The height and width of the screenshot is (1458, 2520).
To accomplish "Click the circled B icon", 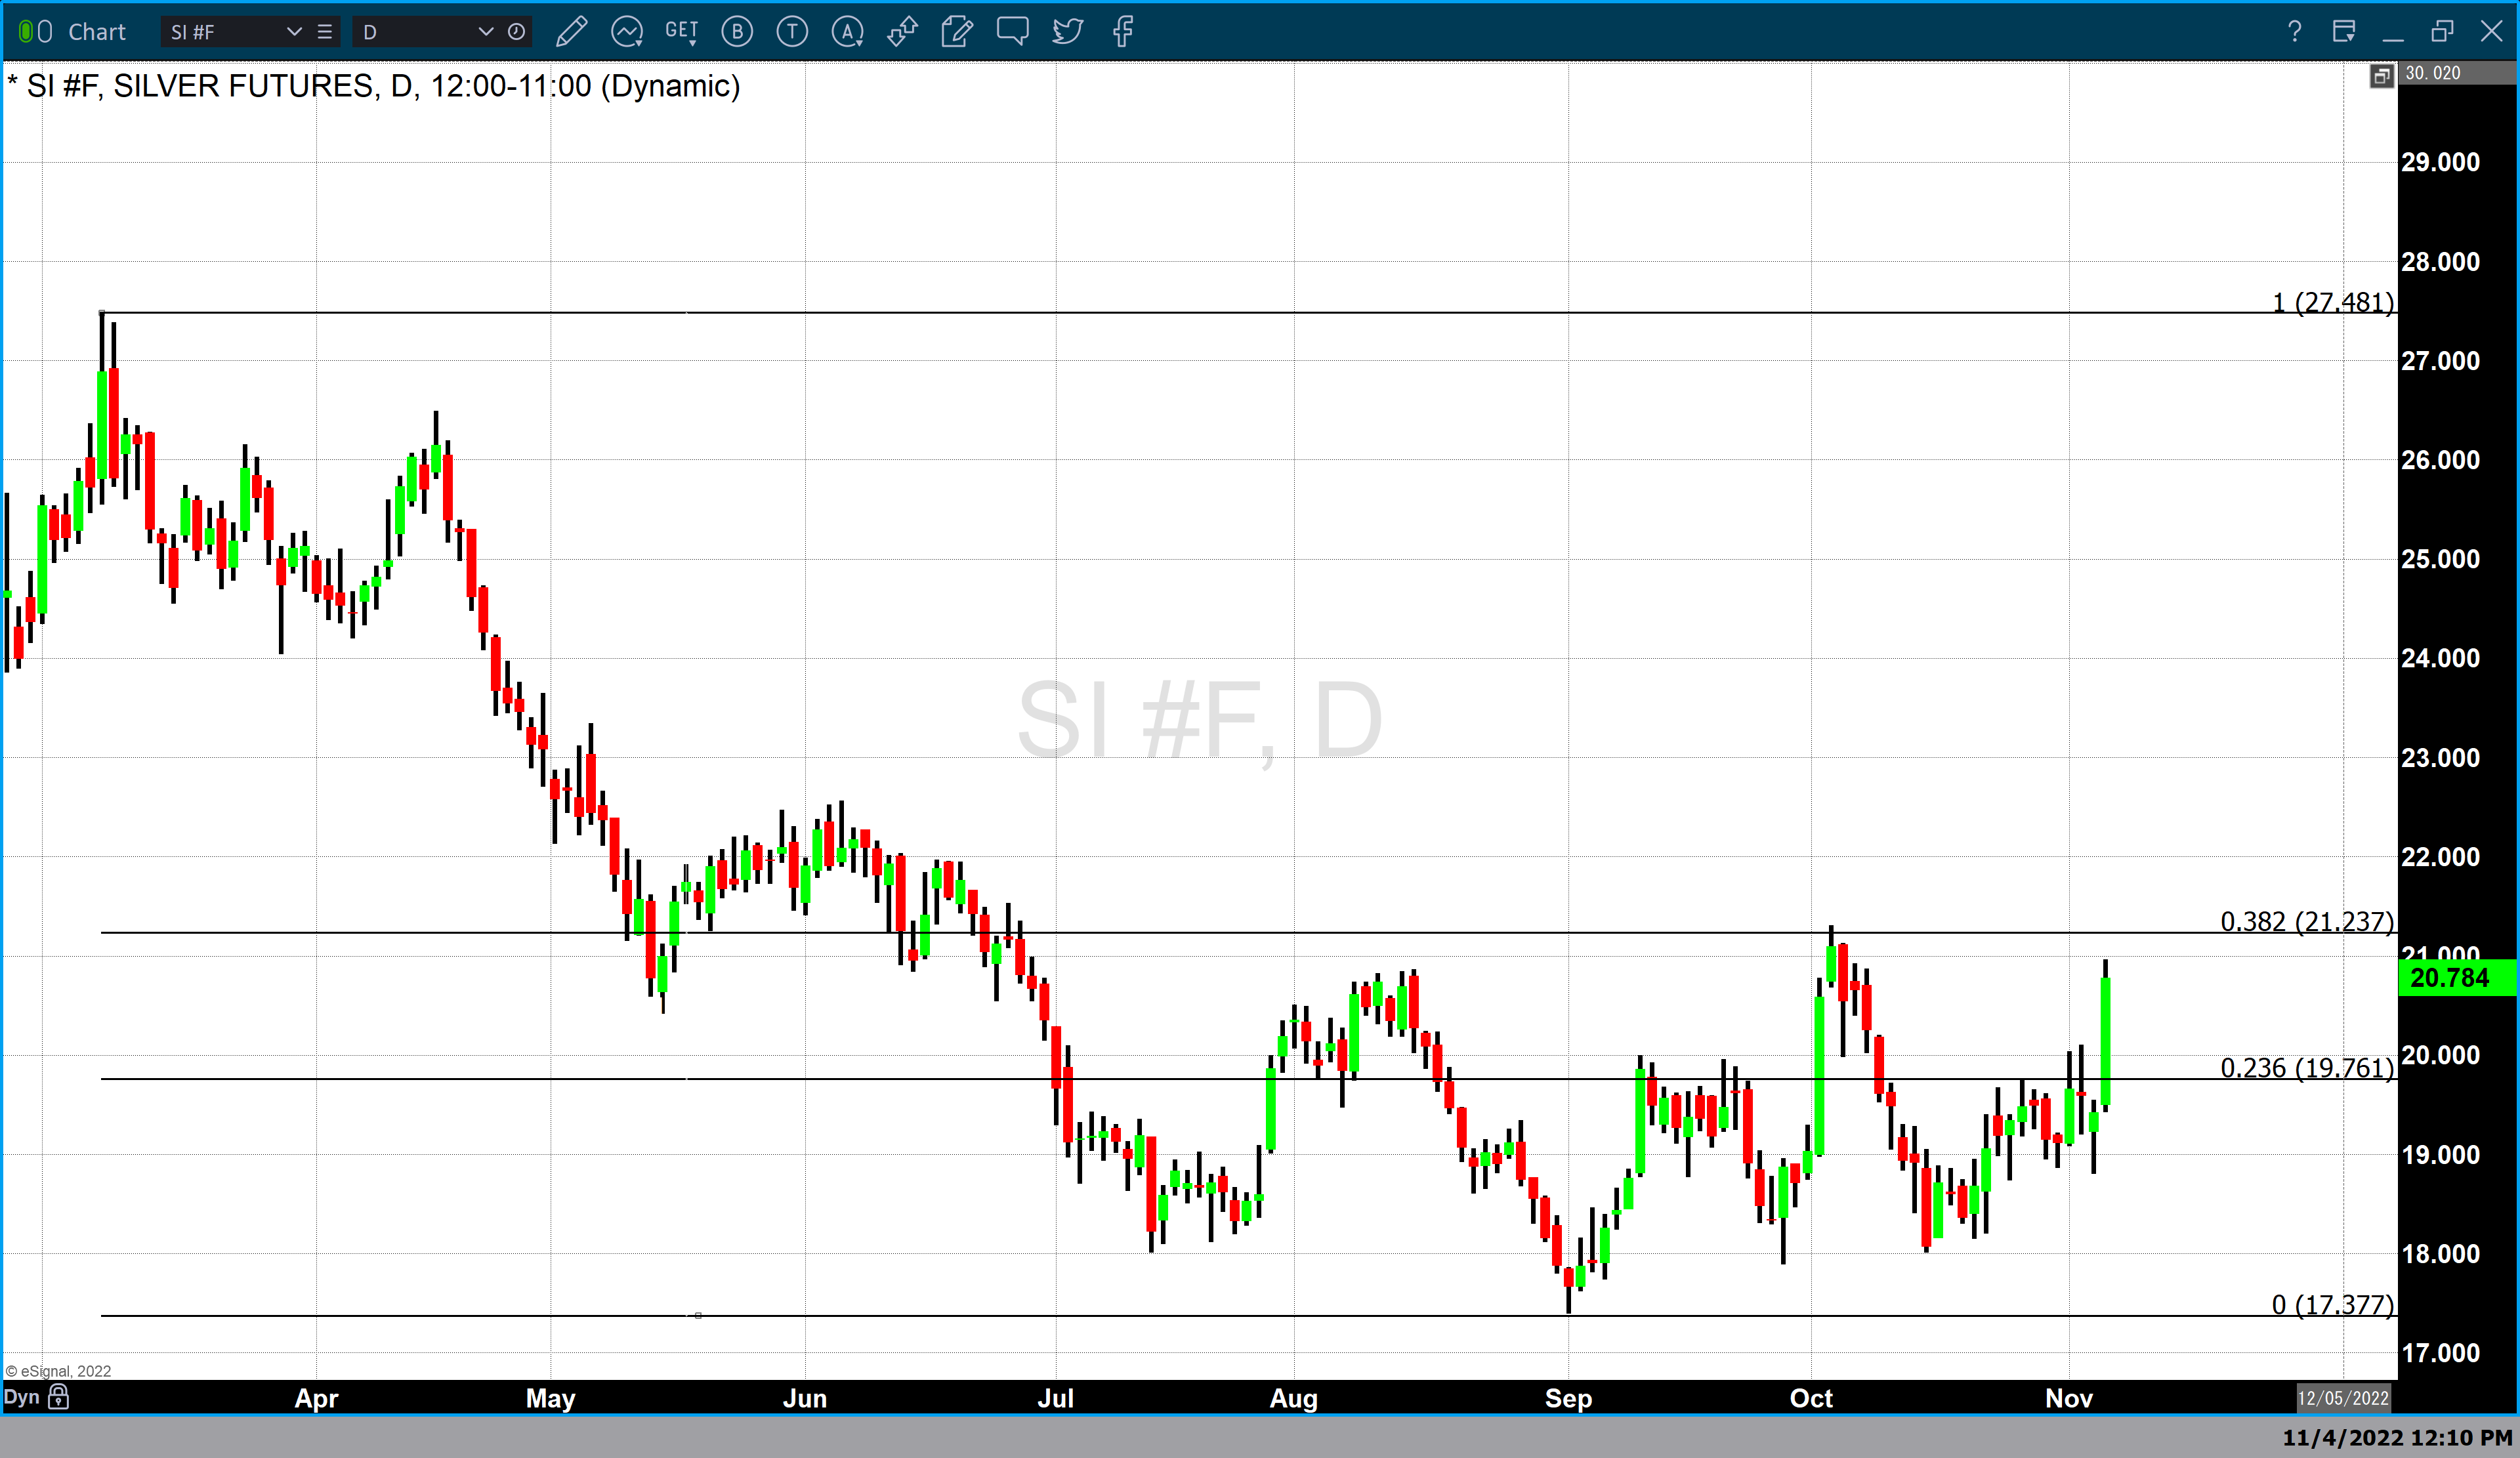I will tap(737, 32).
